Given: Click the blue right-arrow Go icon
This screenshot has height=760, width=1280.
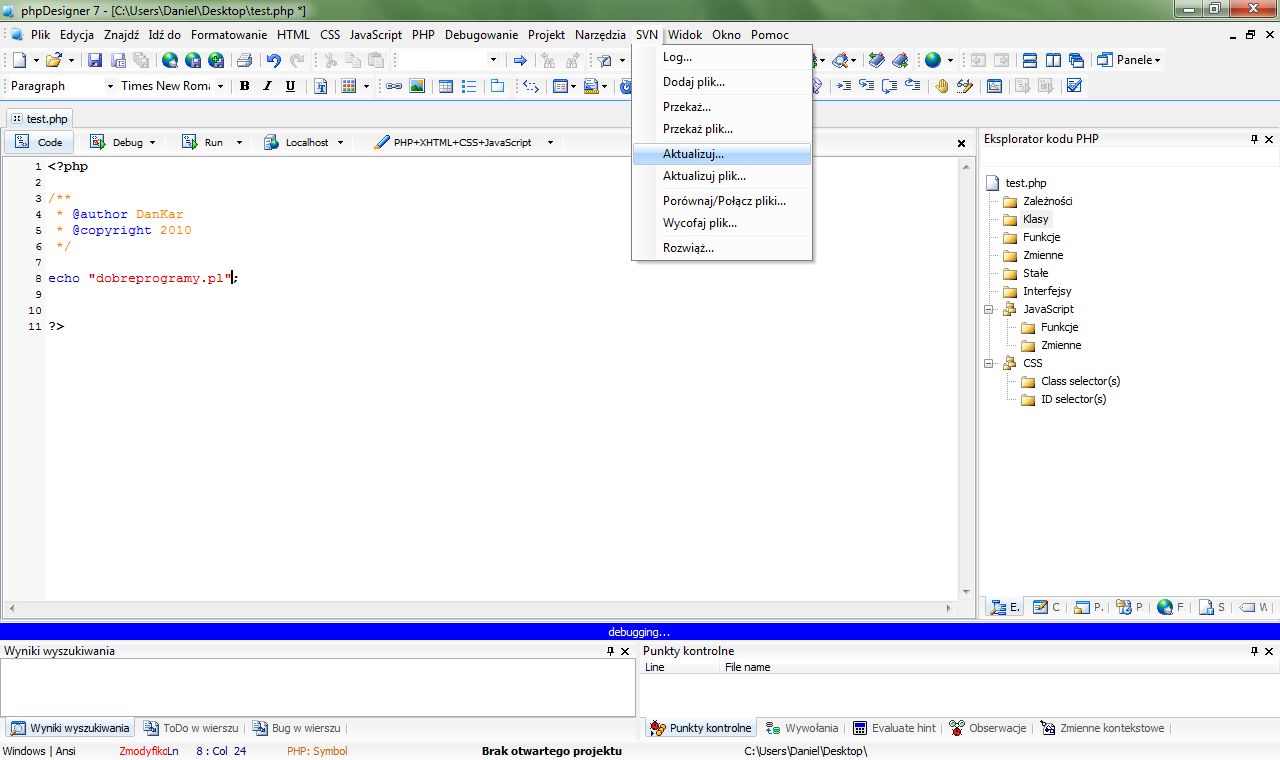Looking at the screenshot, I should point(520,60).
